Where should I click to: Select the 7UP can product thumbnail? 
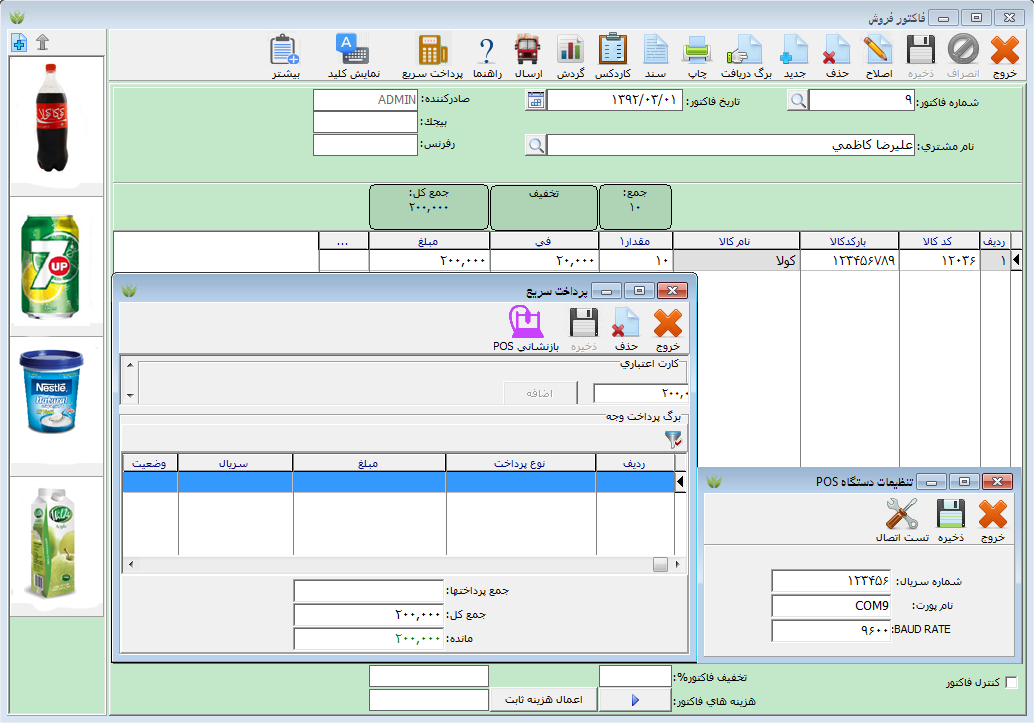[50, 266]
